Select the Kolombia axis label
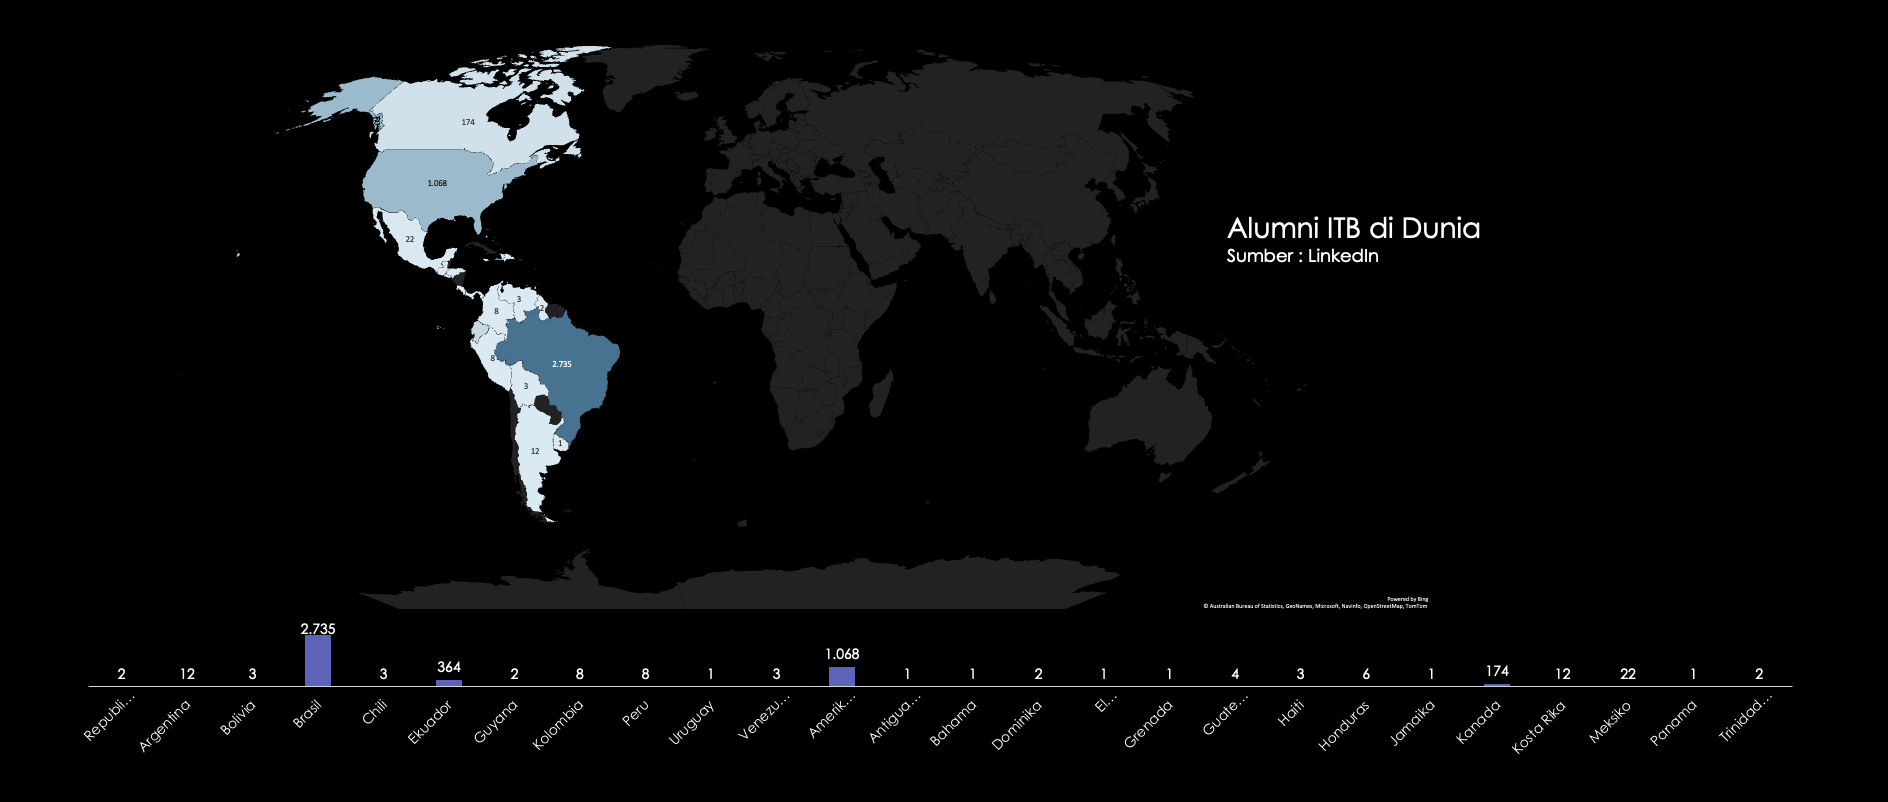Screen dimensions: 1888x802 [x=559, y=725]
